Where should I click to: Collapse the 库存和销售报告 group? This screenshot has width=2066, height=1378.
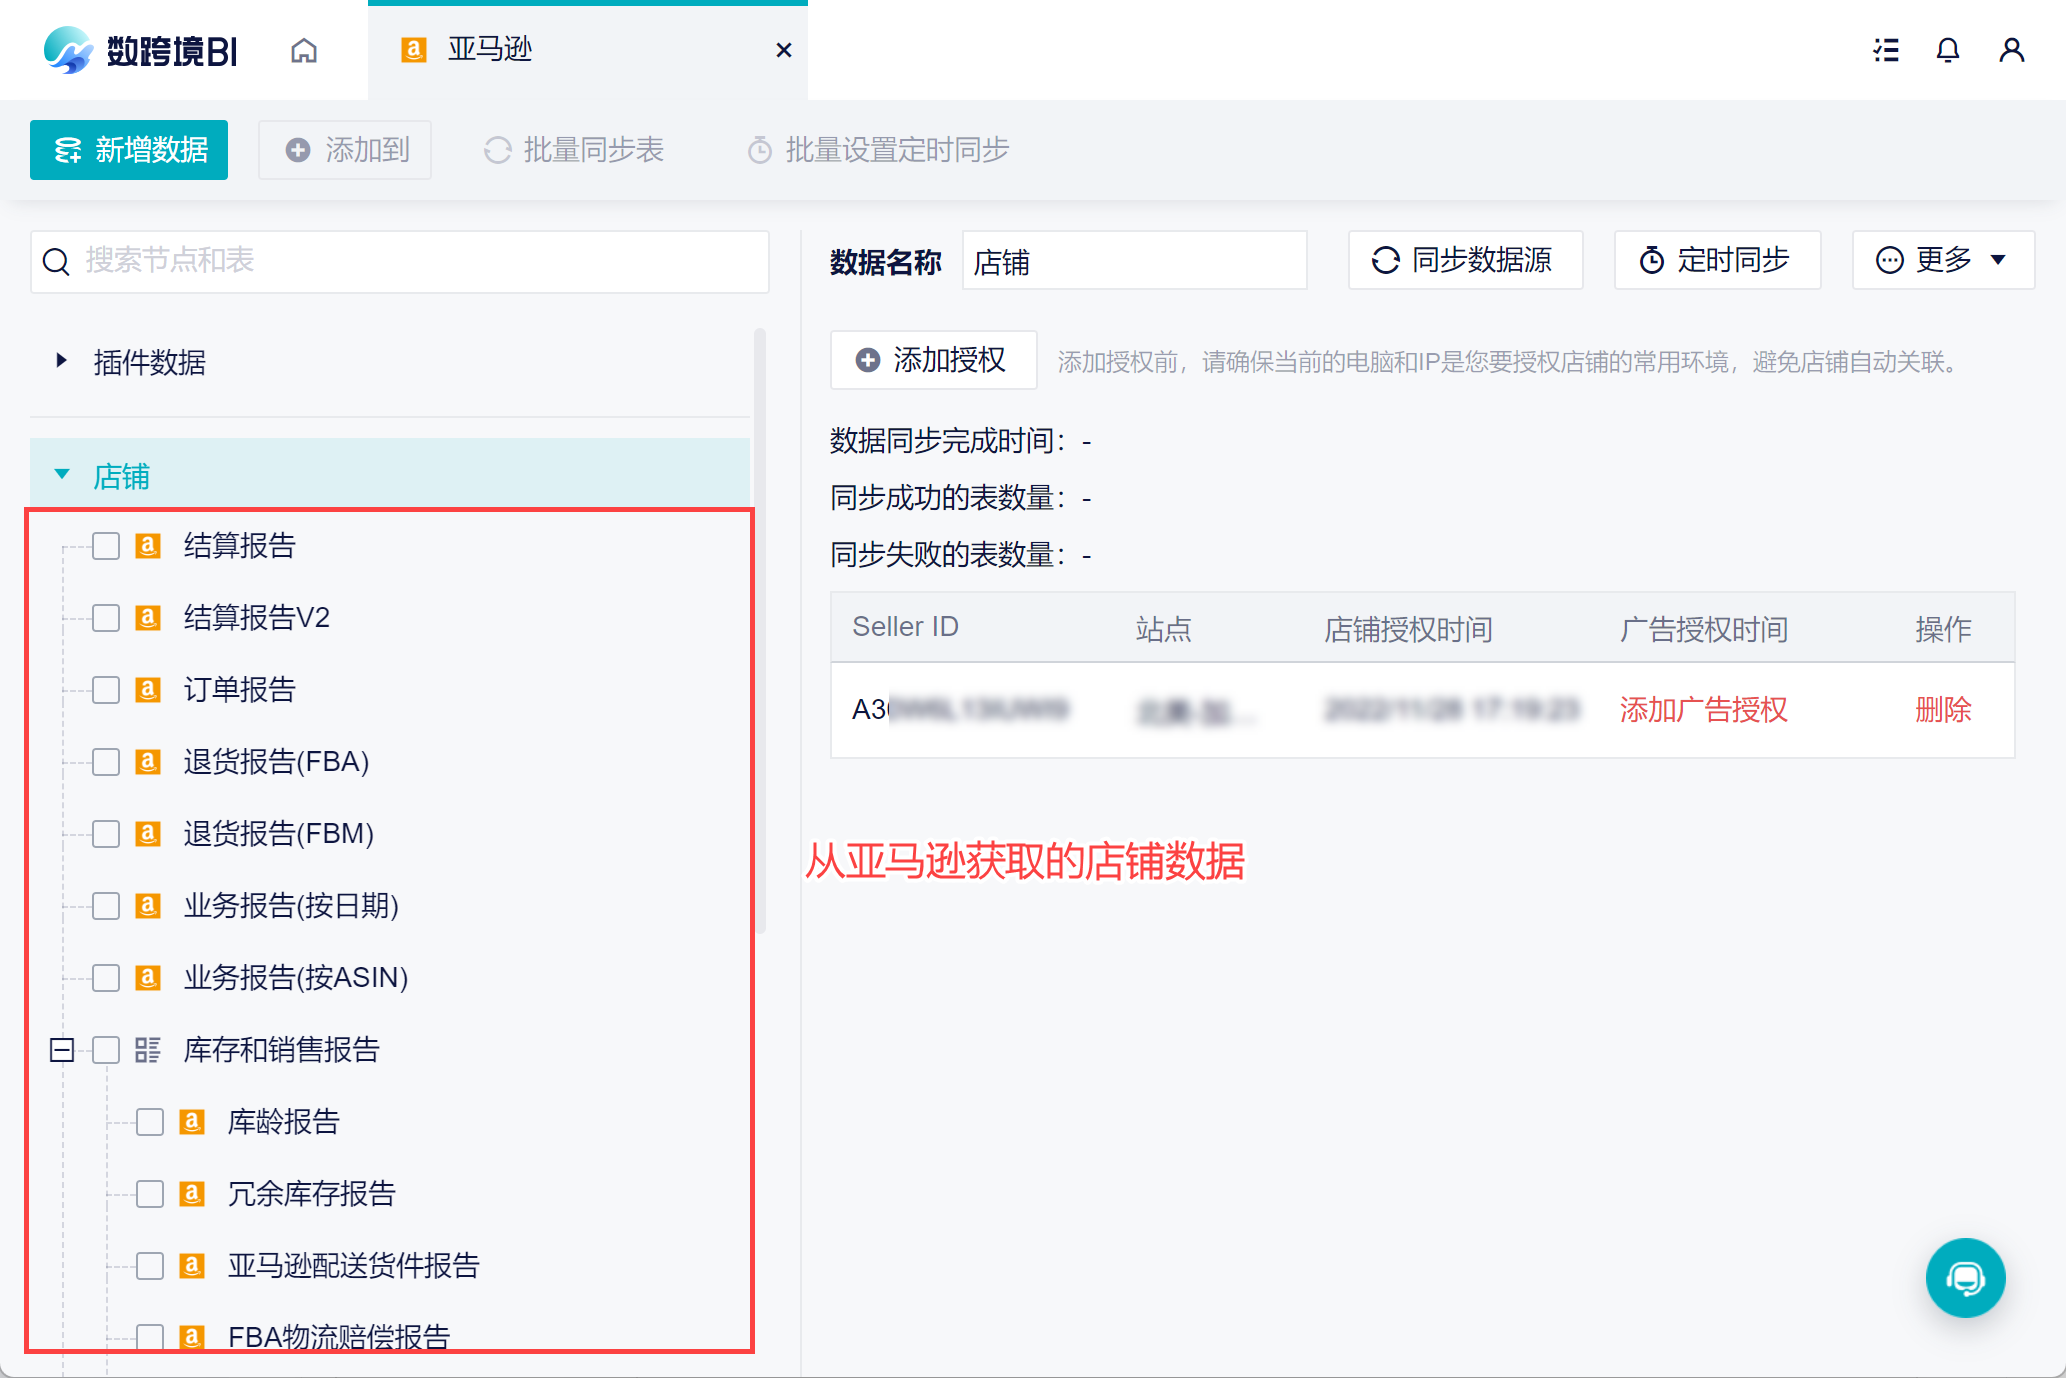tap(62, 1050)
